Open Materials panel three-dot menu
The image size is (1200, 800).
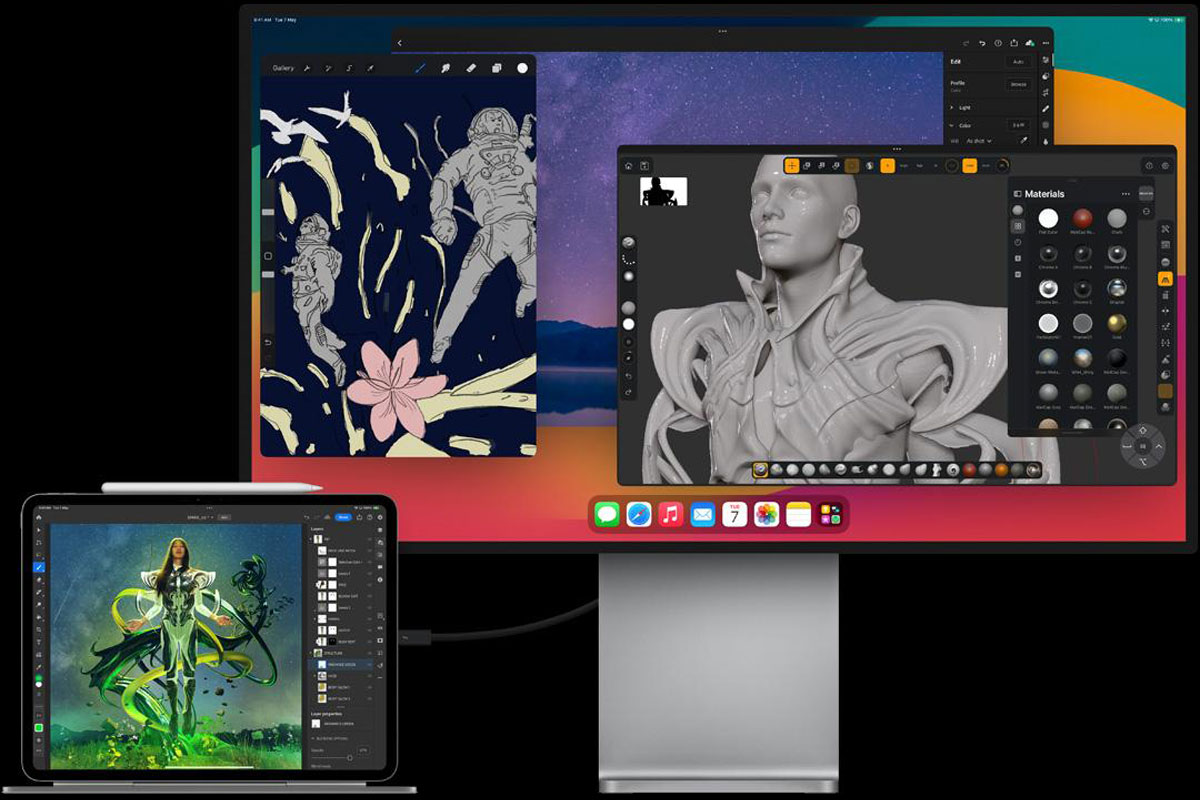tap(1126, 194)
